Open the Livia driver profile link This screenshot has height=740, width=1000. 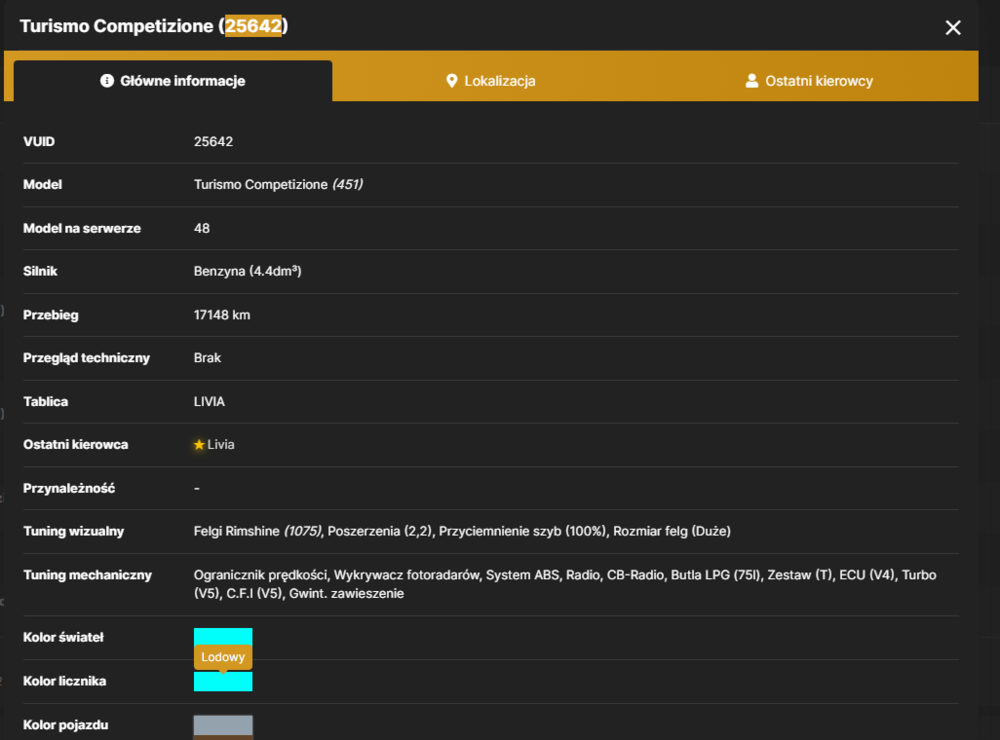pos(221,445)
